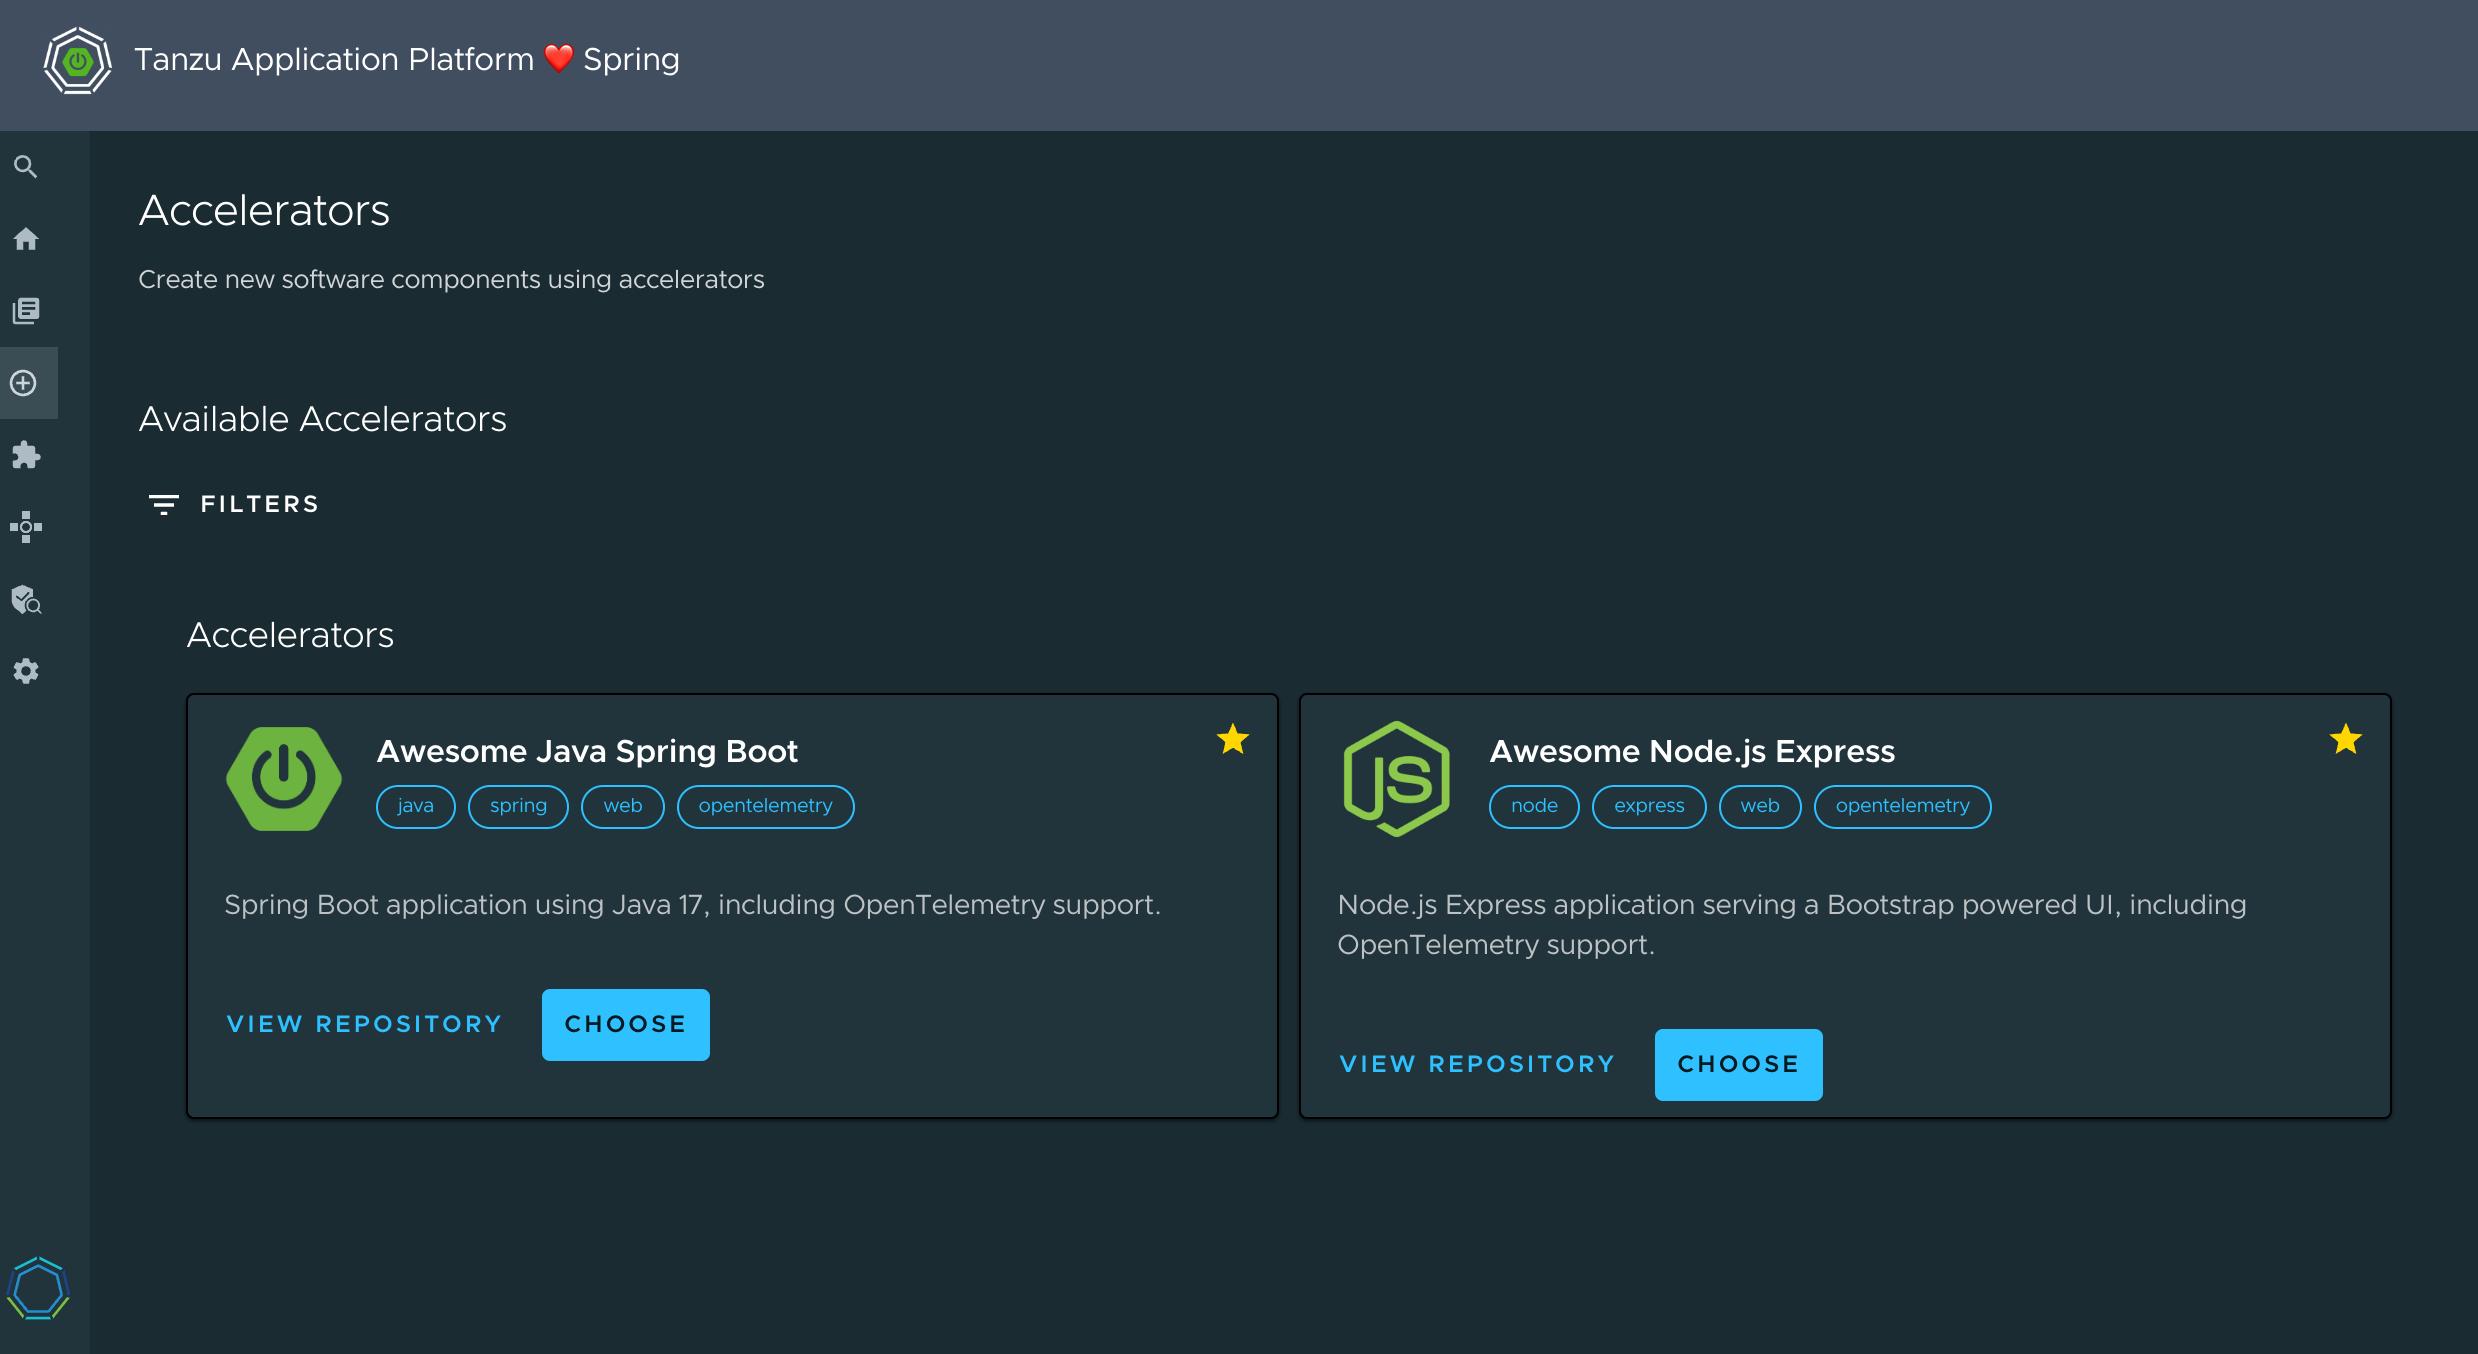Click the Tanzu logo at sidebar bottom
This screenshot has width=2478, height=1354.
click(x=38, y=1288)
